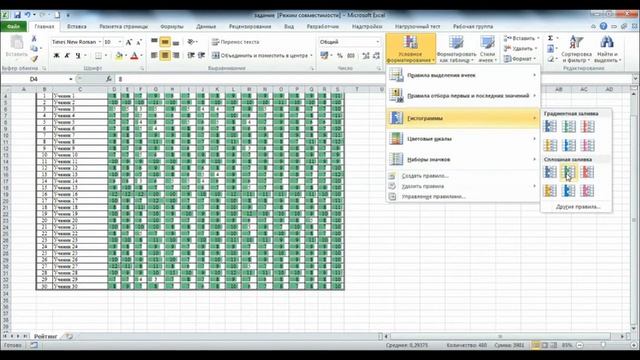Viewport: 640px width, 360px height.
Task: Apply percent style format
Action: pyautogui.click(x=340, y=56)
